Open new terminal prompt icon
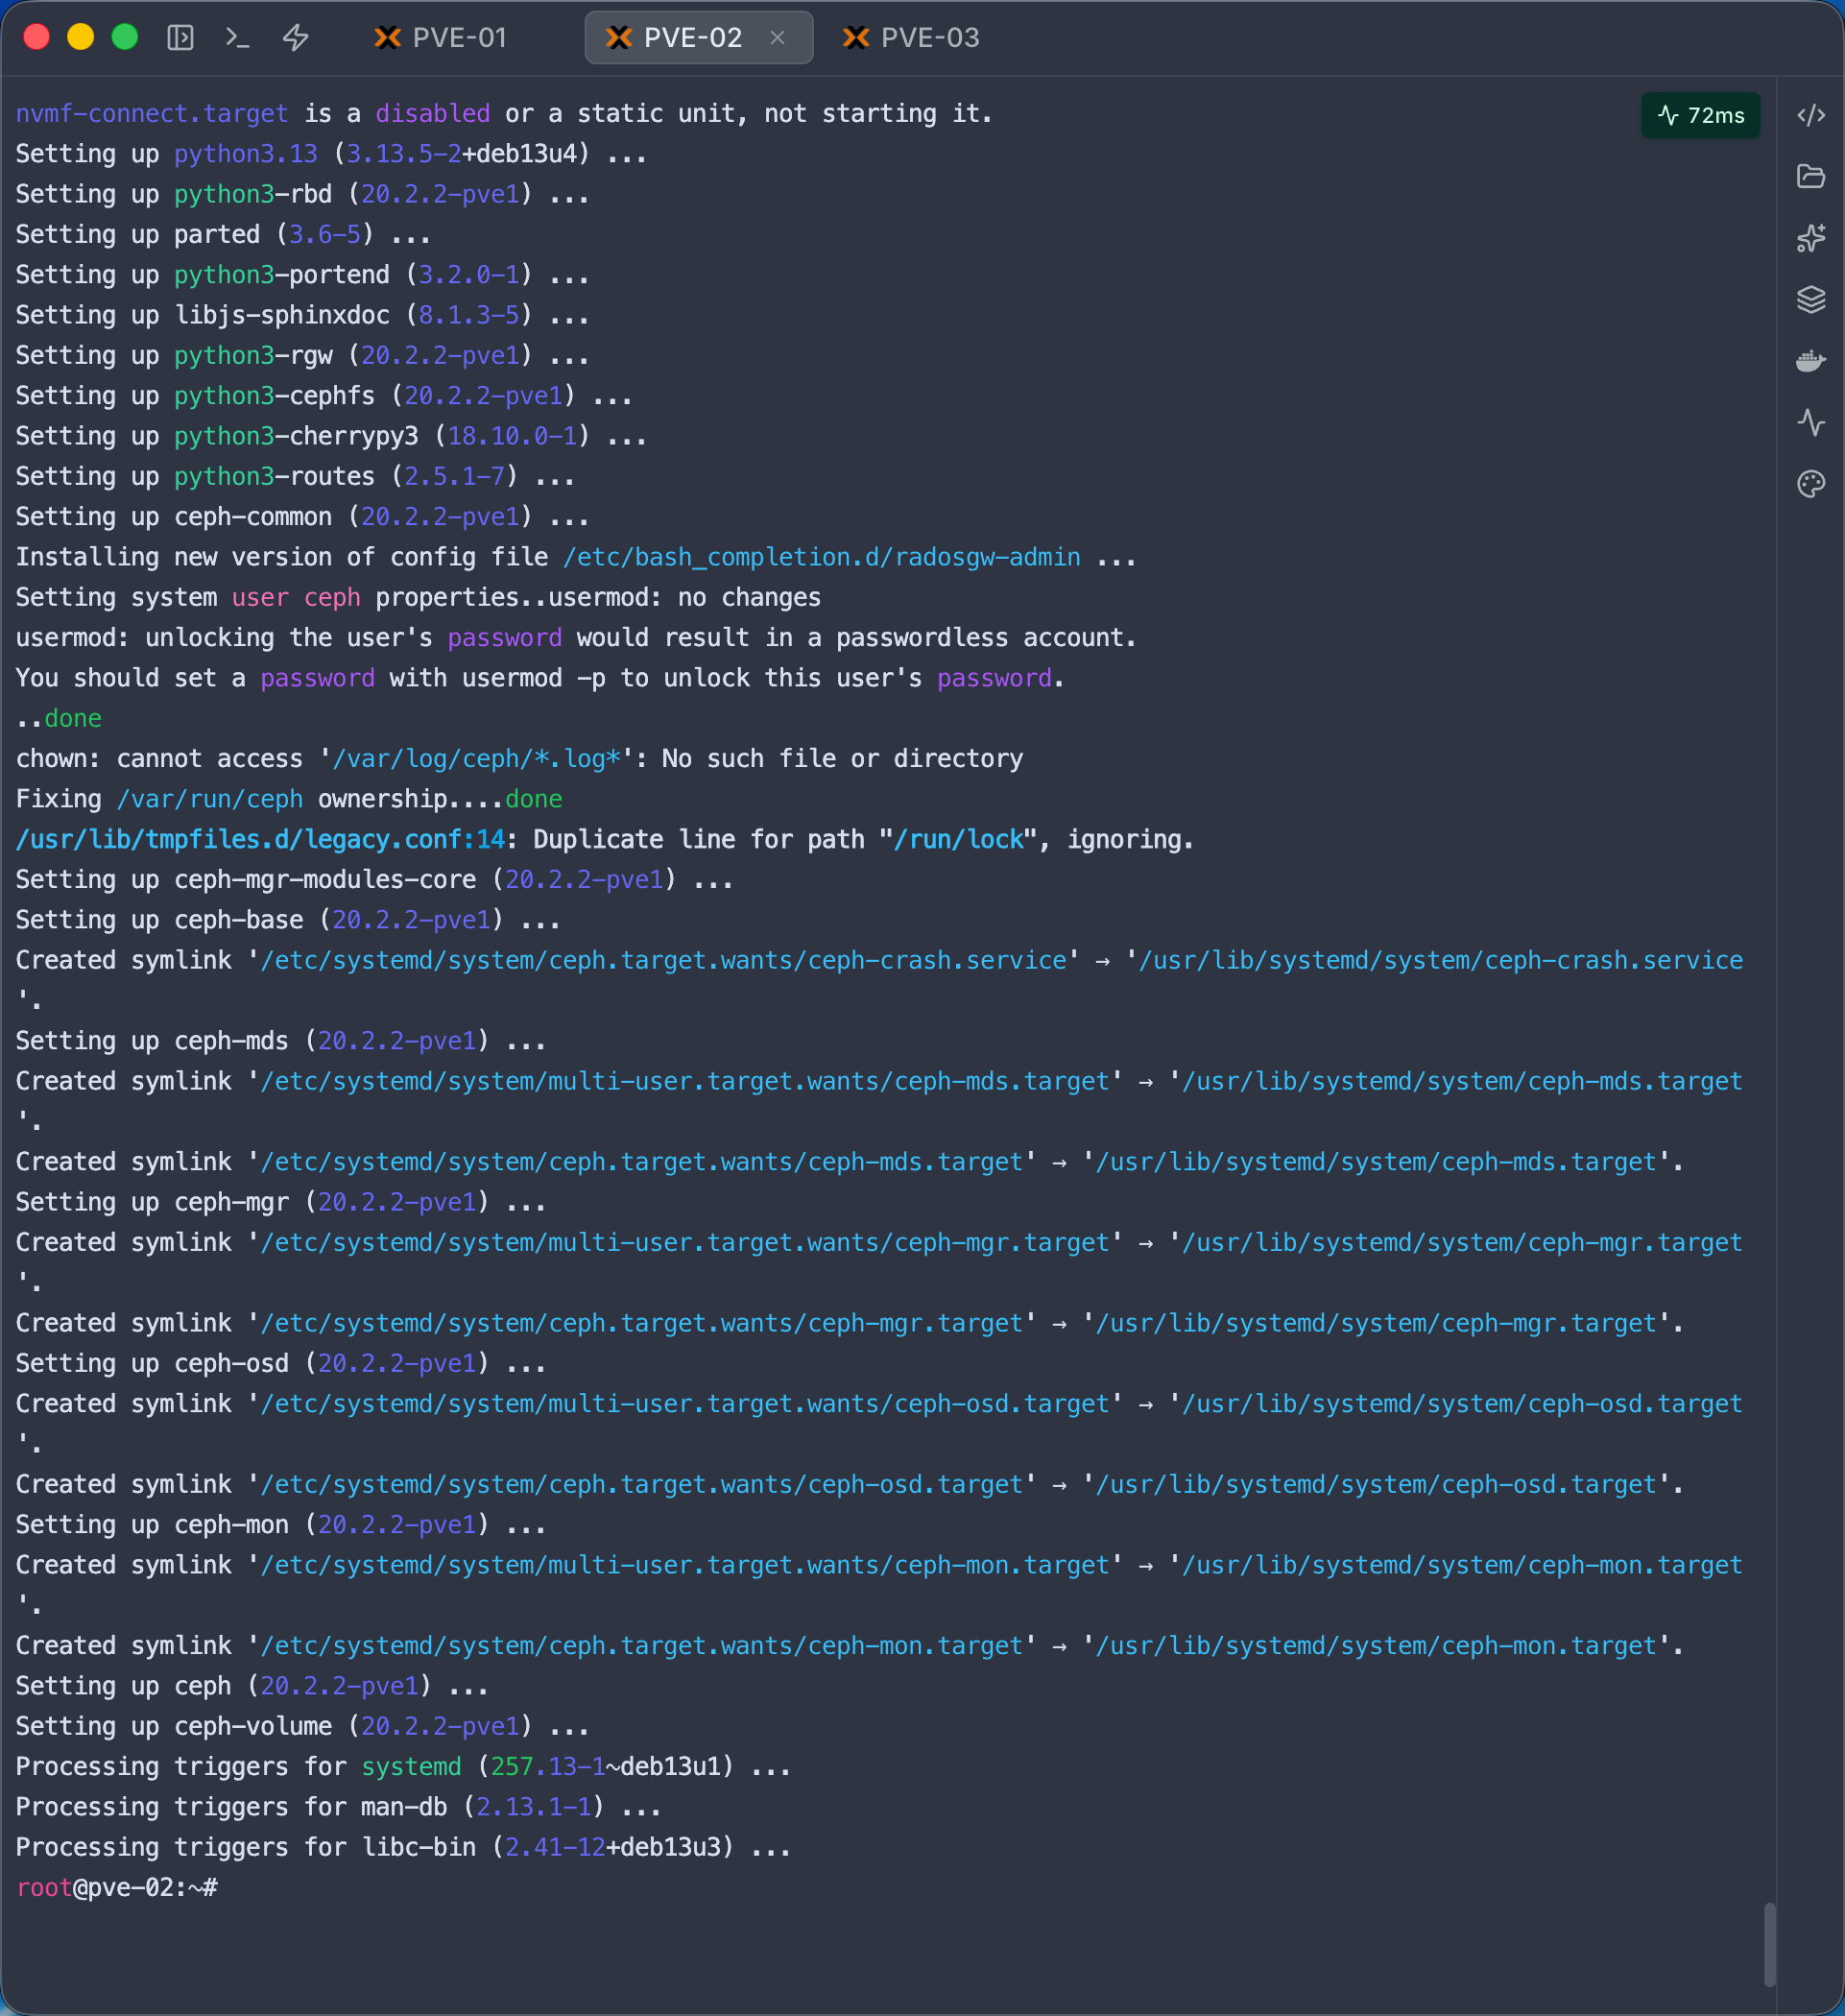Image resolution: width=1845 pixels, height=2016 pixels. tap(237, 38)
